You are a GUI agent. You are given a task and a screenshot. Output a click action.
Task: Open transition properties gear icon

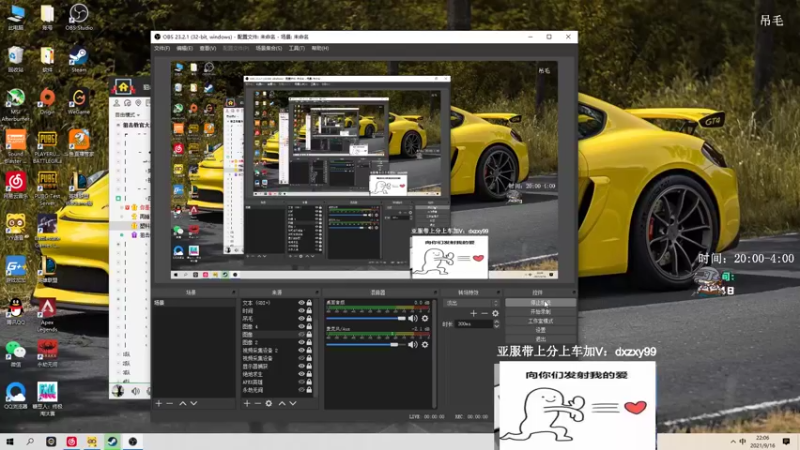point(495,313)
